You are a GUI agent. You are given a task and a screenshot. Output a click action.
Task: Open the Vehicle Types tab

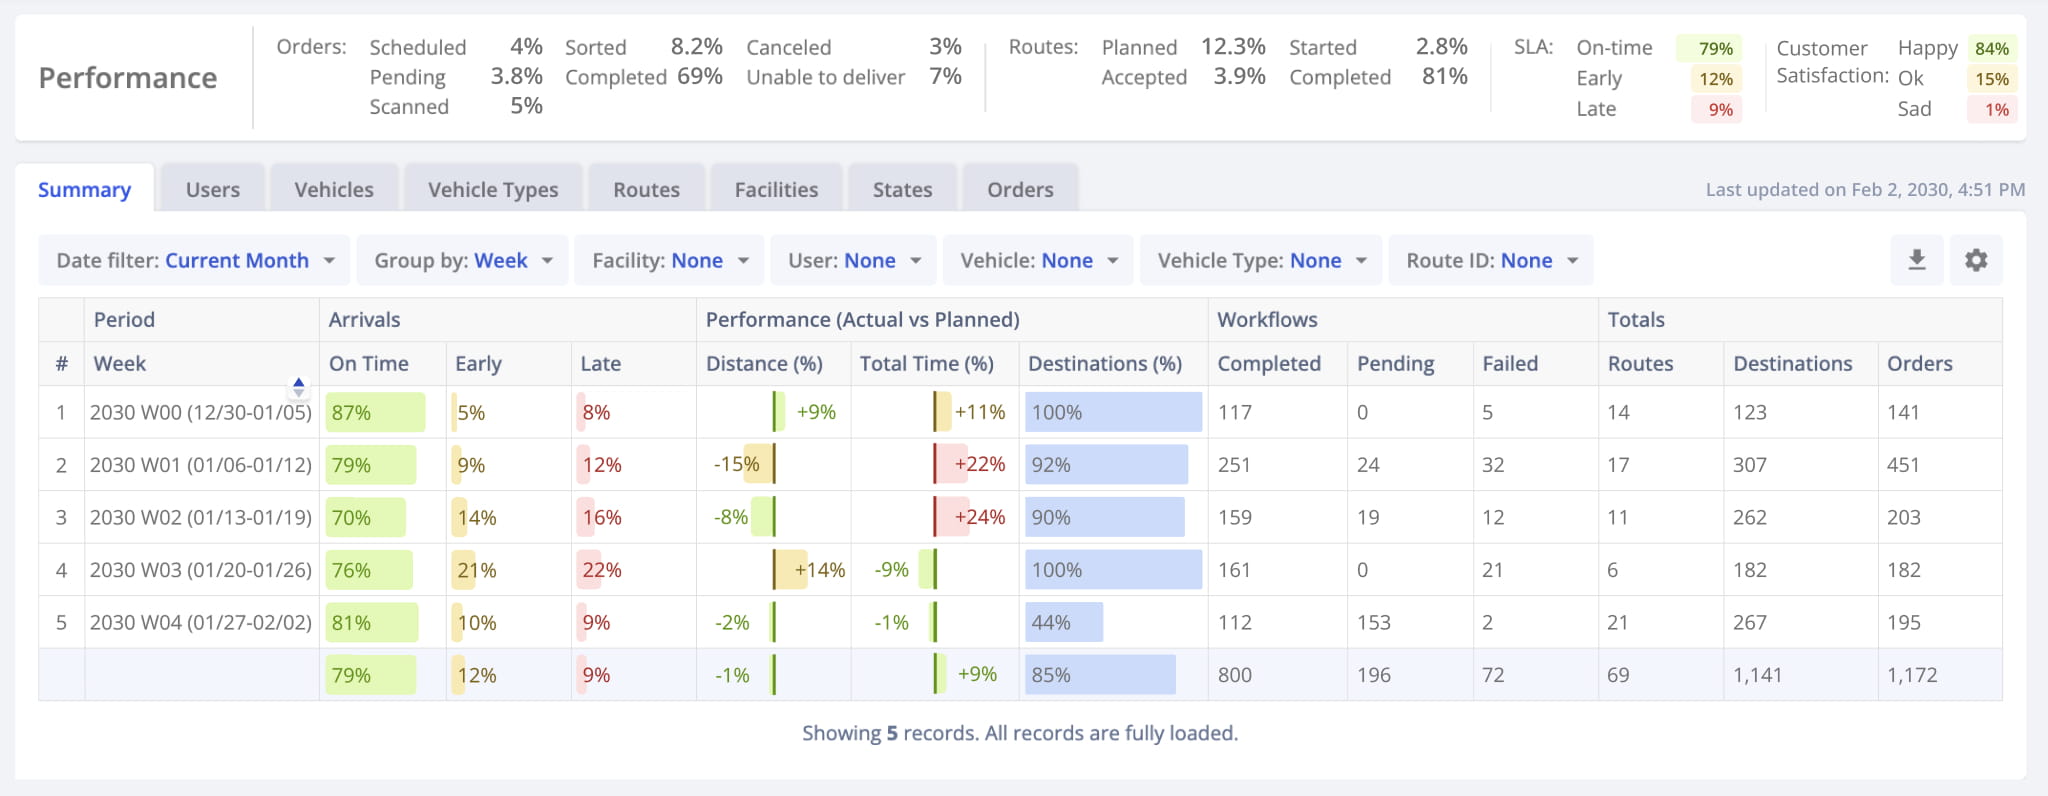point(493,190)
